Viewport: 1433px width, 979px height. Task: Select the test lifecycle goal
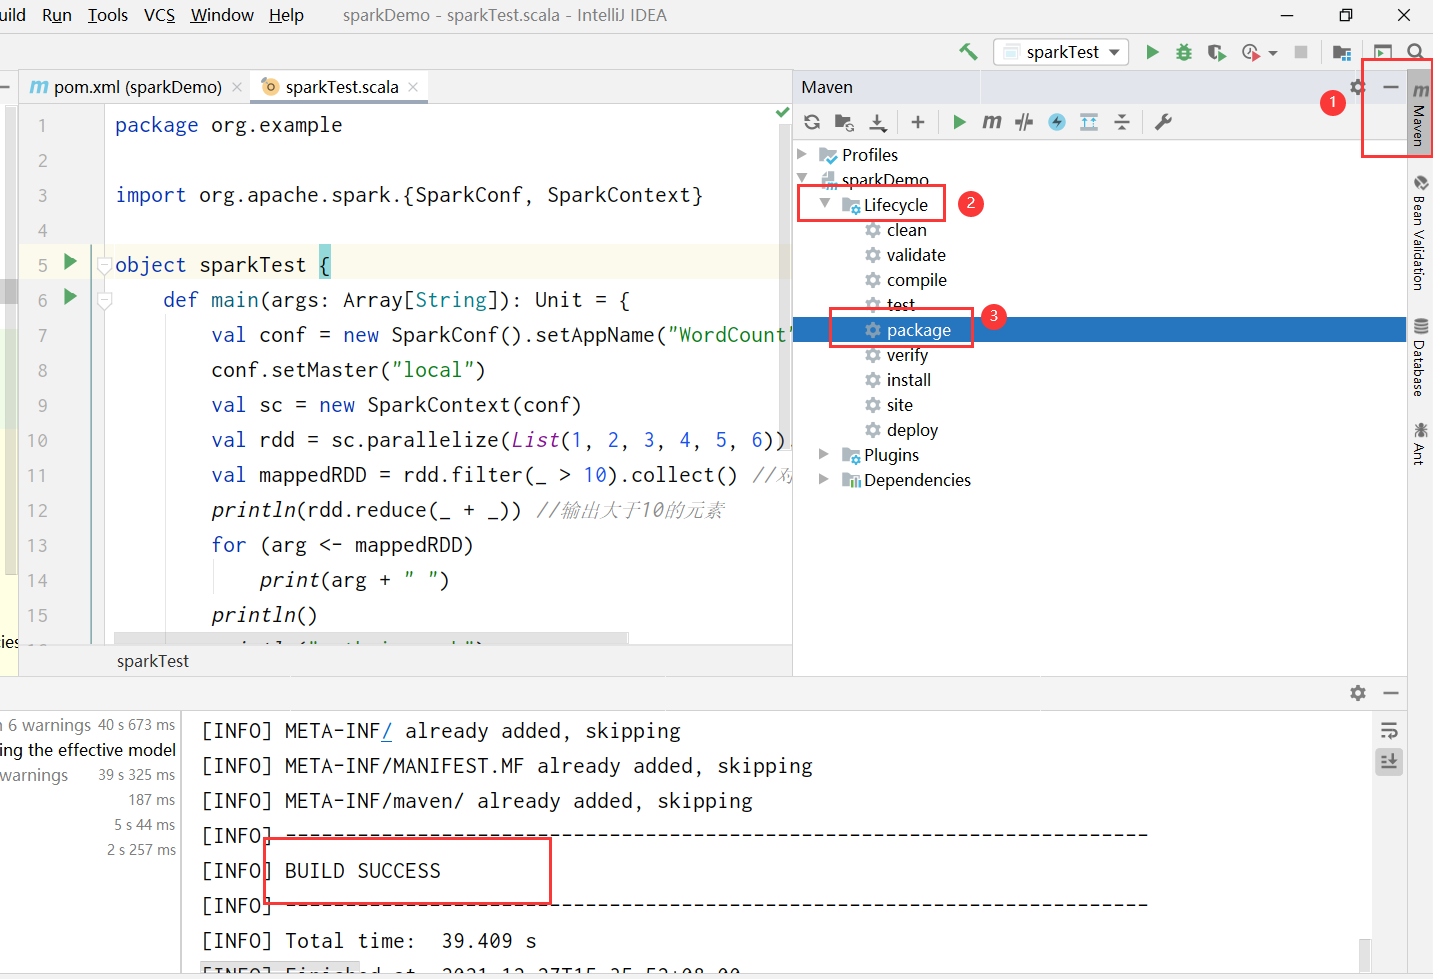click(x=900, y=305)
